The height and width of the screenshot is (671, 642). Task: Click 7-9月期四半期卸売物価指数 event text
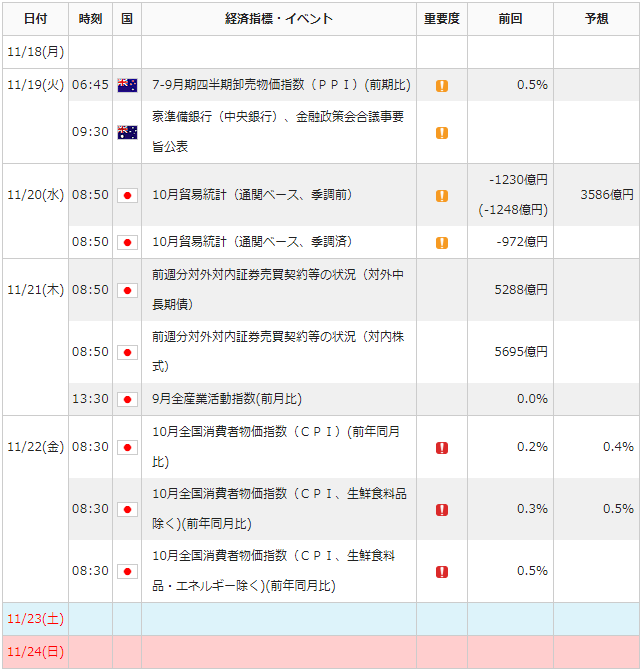281,85
